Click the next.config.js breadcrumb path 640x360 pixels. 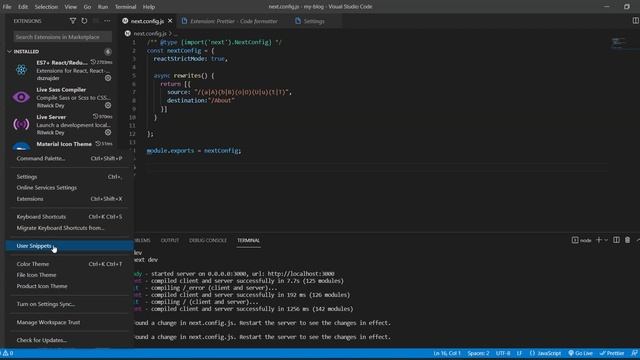point(150,33)
